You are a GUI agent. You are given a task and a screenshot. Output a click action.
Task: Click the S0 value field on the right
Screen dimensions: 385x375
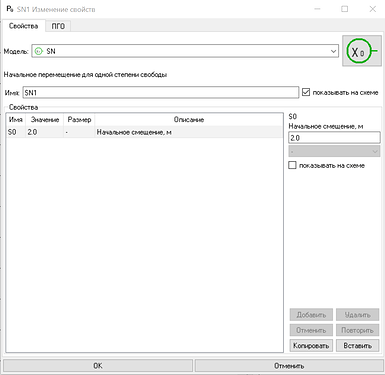point(334,138)
